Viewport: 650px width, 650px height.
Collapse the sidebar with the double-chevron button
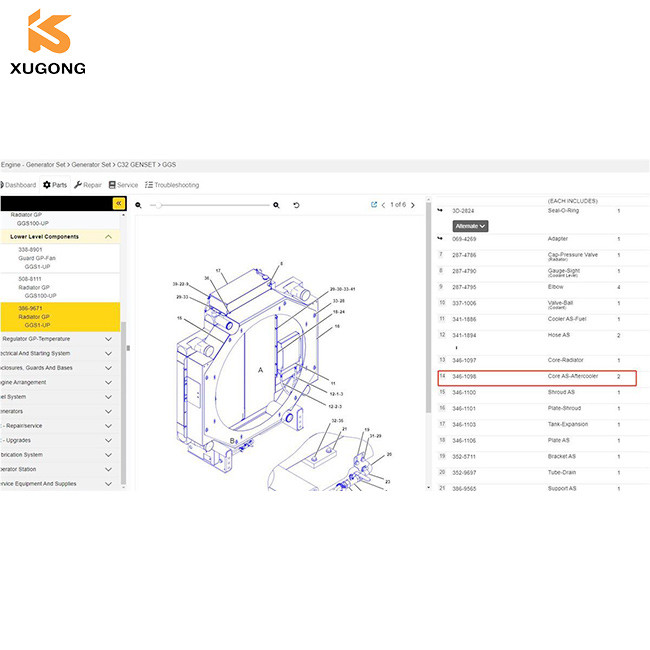(118, 203)
